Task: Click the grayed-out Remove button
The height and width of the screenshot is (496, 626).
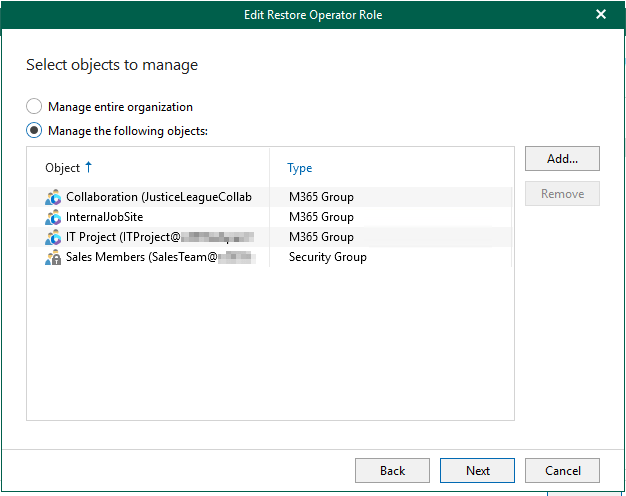Action: (x=562, y=194)
